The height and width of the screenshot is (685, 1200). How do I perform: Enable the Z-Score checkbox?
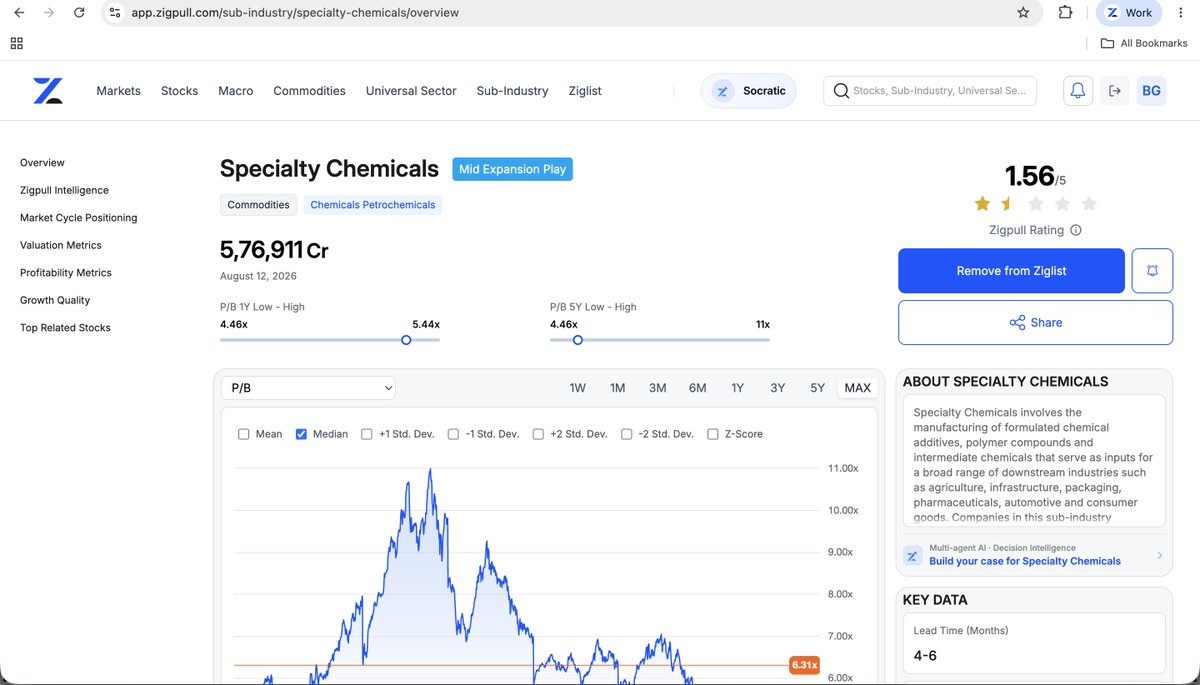pos(713,434)
